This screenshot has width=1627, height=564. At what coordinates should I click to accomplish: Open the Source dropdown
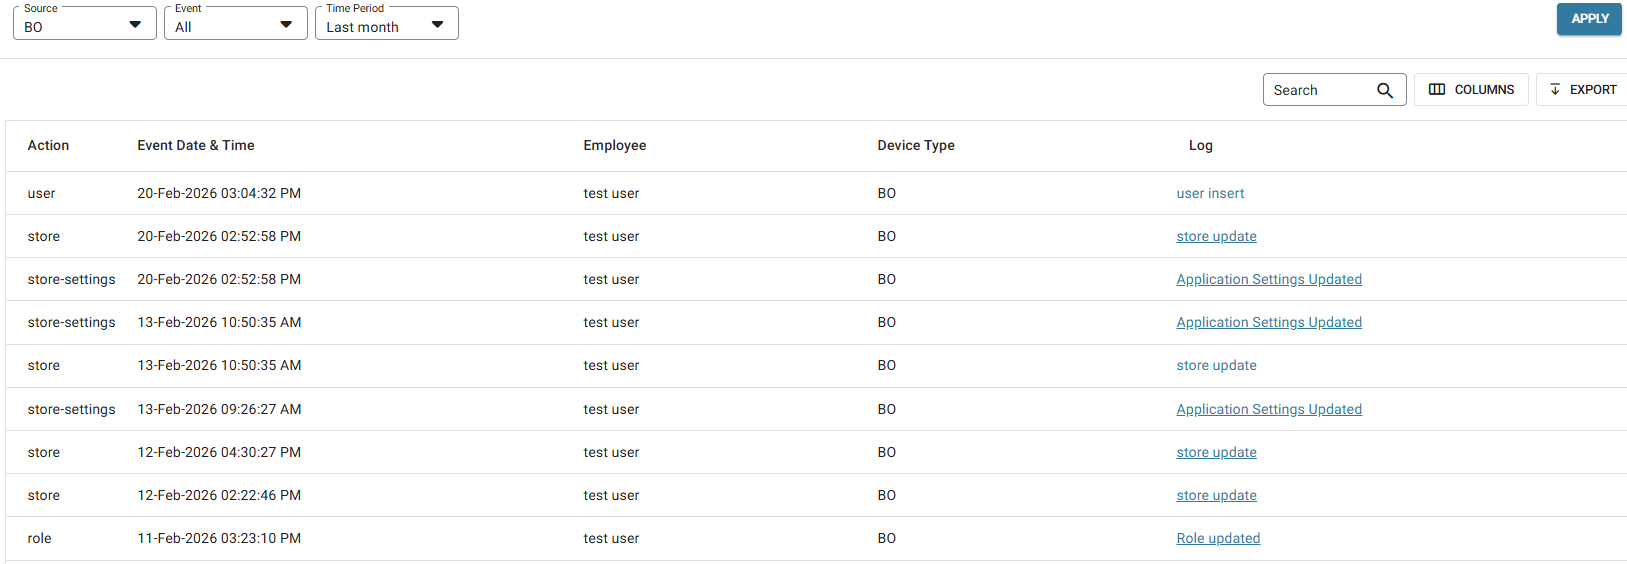point(84,25)
